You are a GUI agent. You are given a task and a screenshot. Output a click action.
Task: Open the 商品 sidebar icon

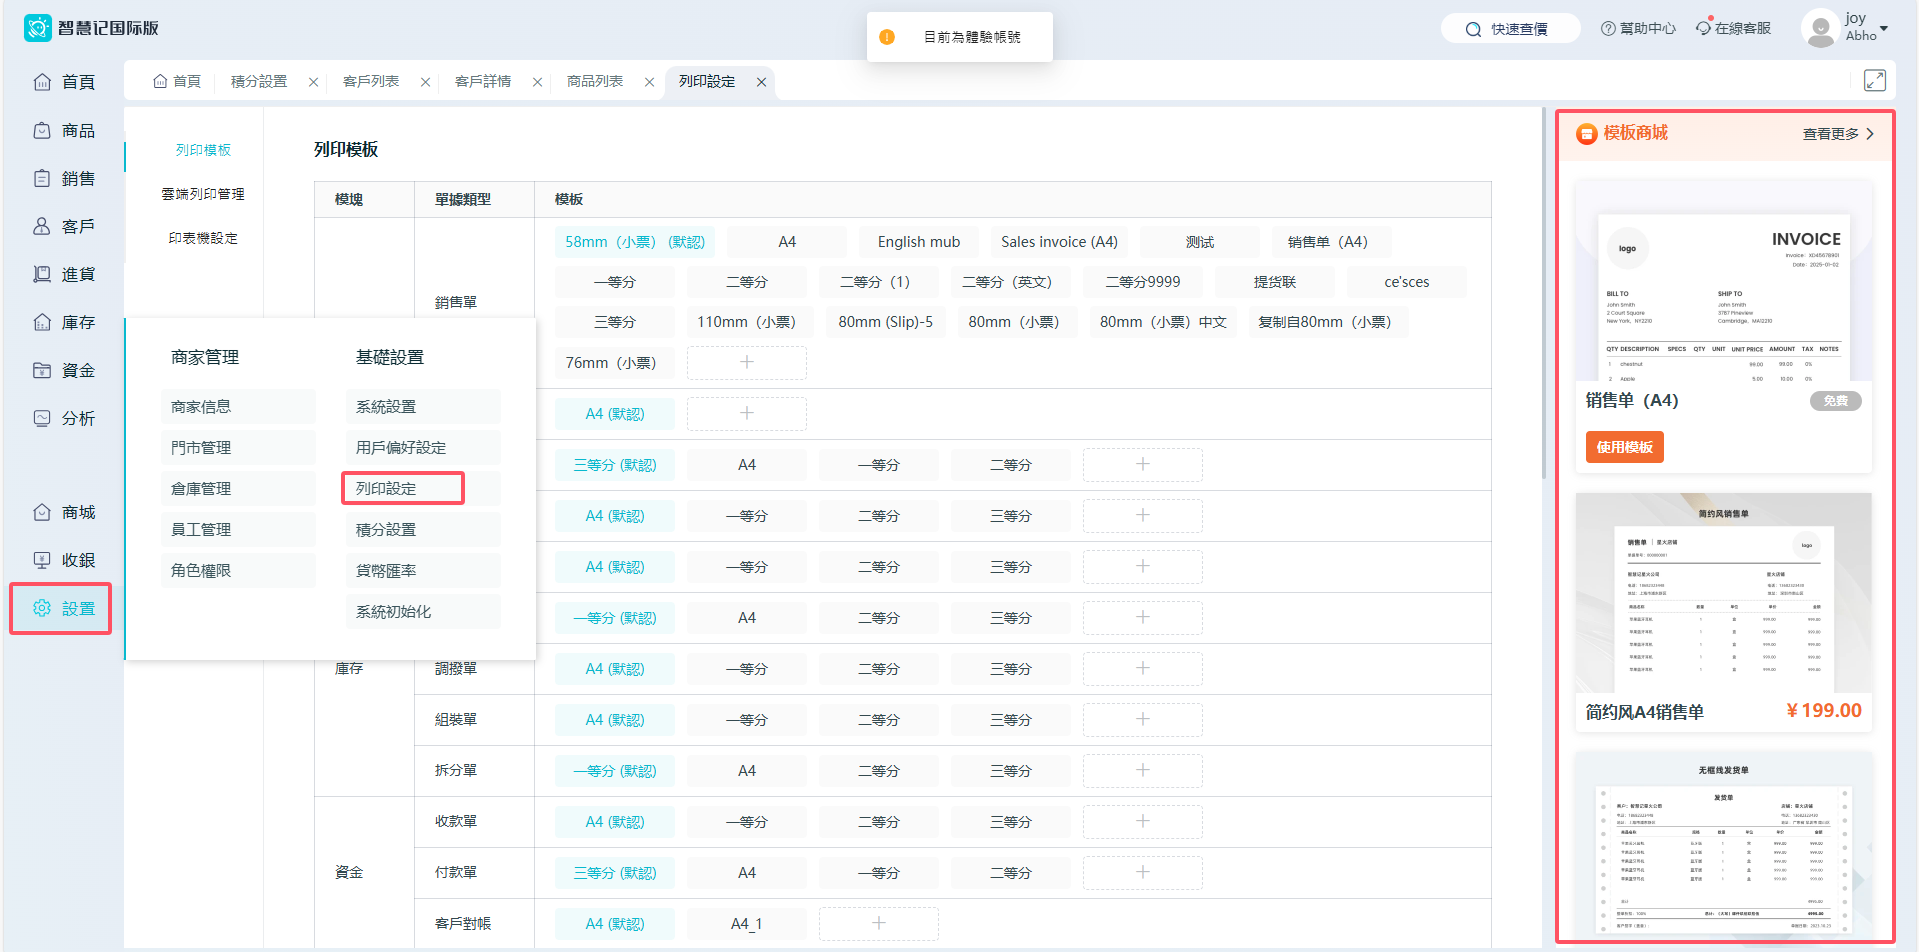[x=42, y=131]
